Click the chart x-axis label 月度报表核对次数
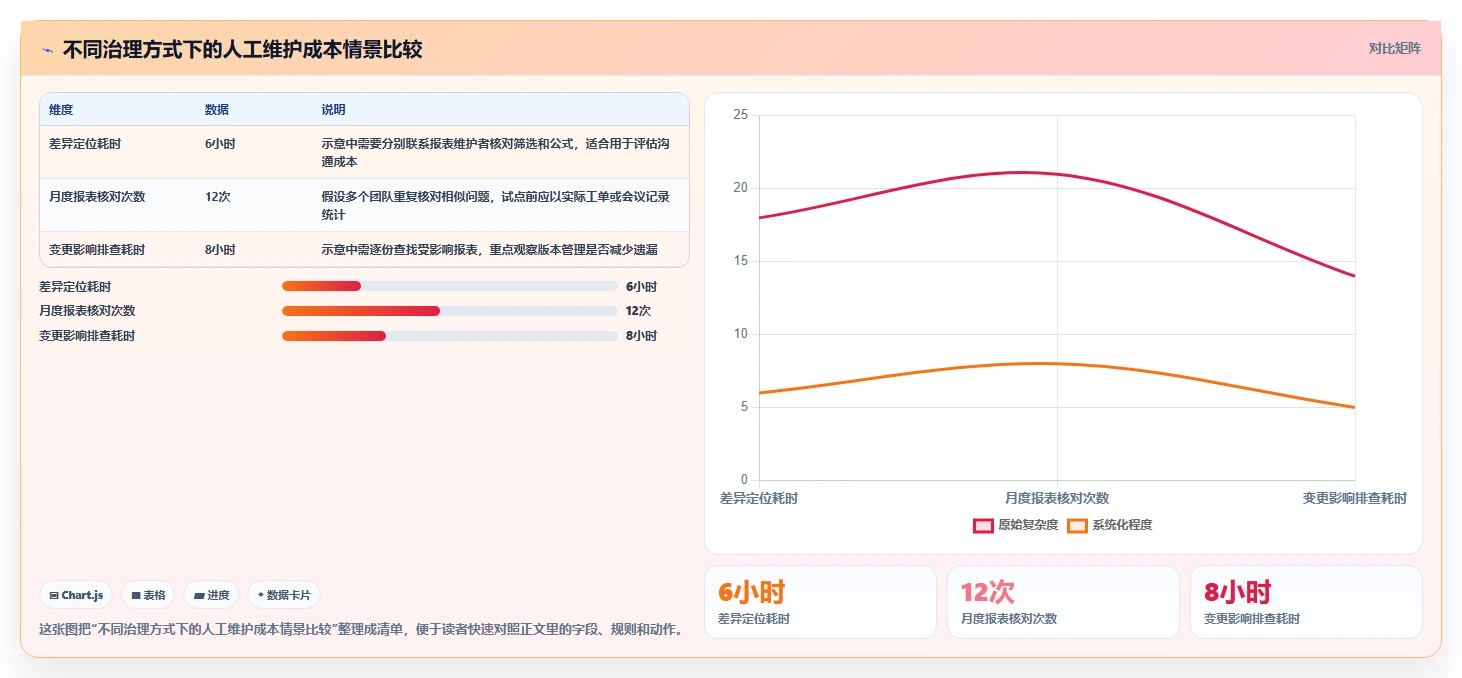Image resolution: width=1462 pixels, height=678 pixels. pyautogui.click(x=1057, y=498)
